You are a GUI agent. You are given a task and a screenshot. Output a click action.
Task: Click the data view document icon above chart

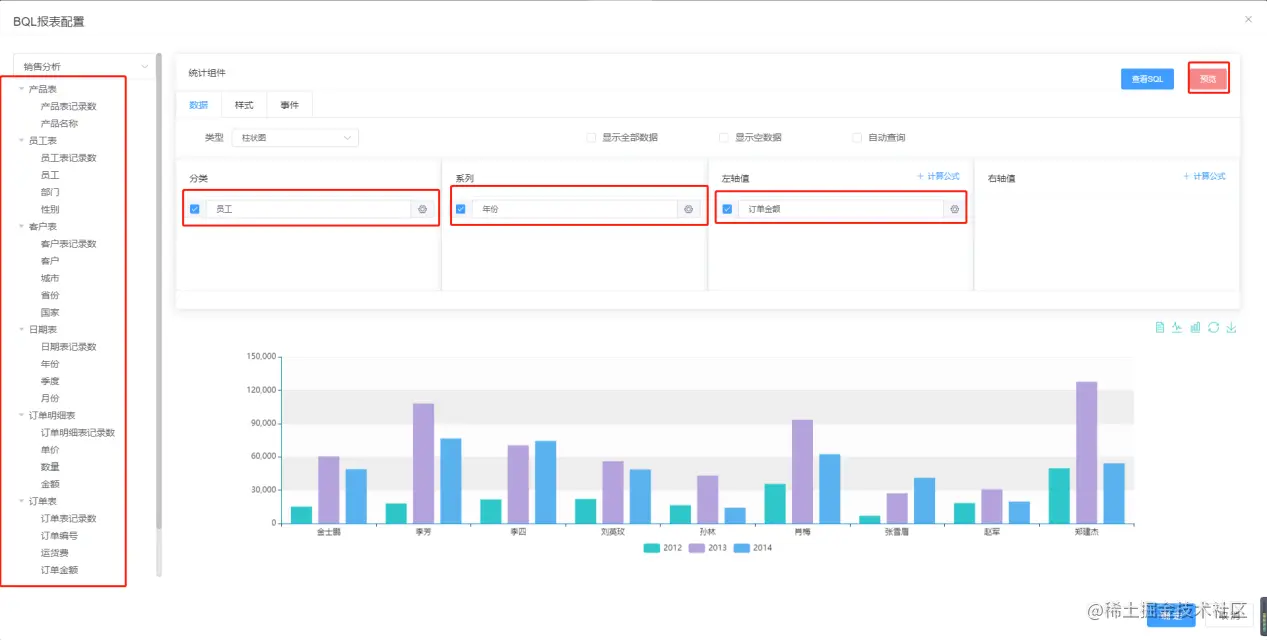(x=1160, y=327)
